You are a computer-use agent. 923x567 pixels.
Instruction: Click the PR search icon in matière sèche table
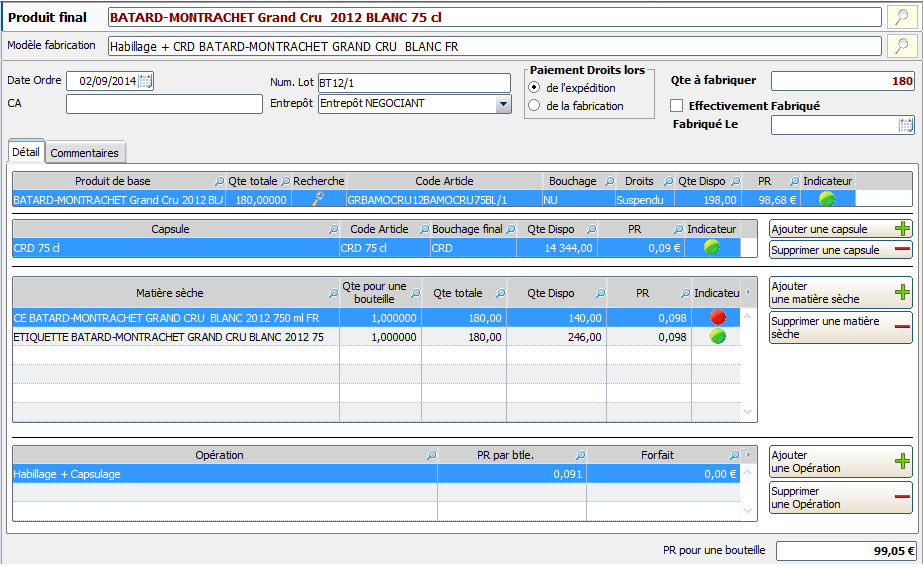(685, 293)
